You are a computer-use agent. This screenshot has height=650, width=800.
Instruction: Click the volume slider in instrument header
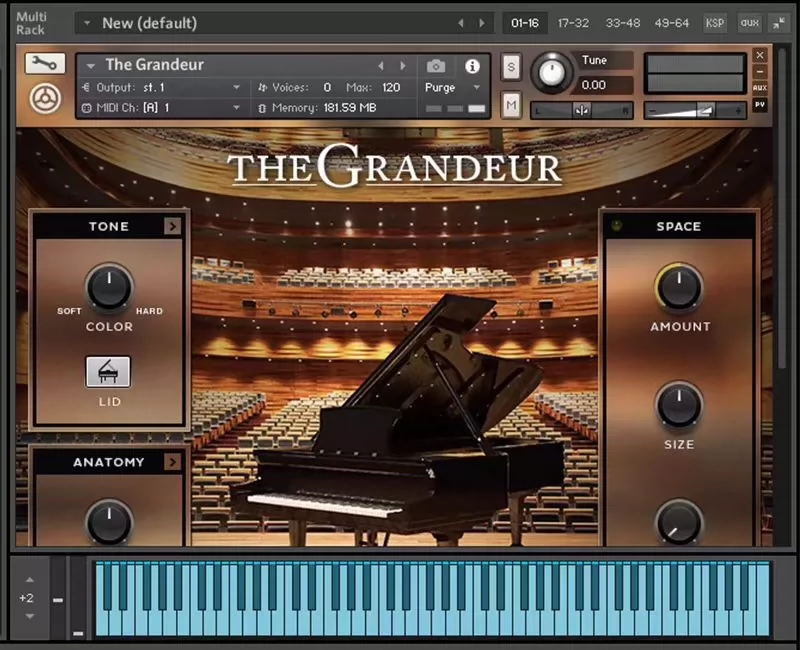click(695, 110)
